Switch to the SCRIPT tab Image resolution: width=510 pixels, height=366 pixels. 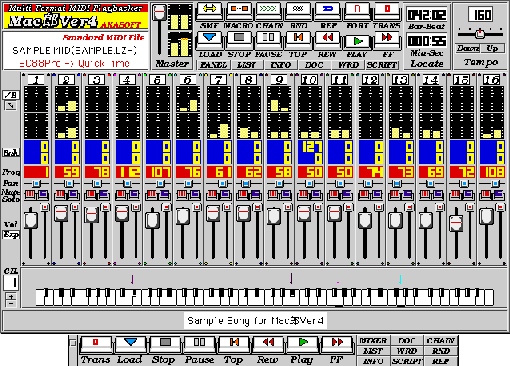pyautogui.click(x=382, y=65)
